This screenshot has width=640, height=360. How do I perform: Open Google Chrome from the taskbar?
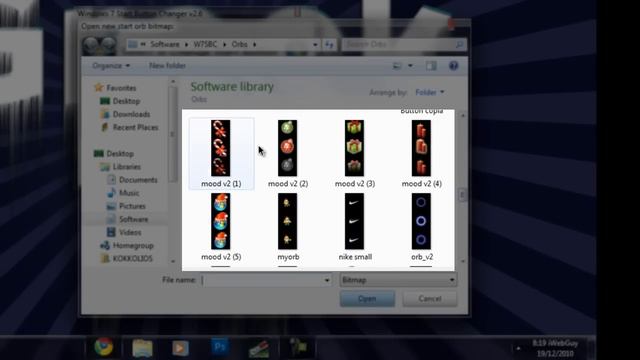point(104,348)
